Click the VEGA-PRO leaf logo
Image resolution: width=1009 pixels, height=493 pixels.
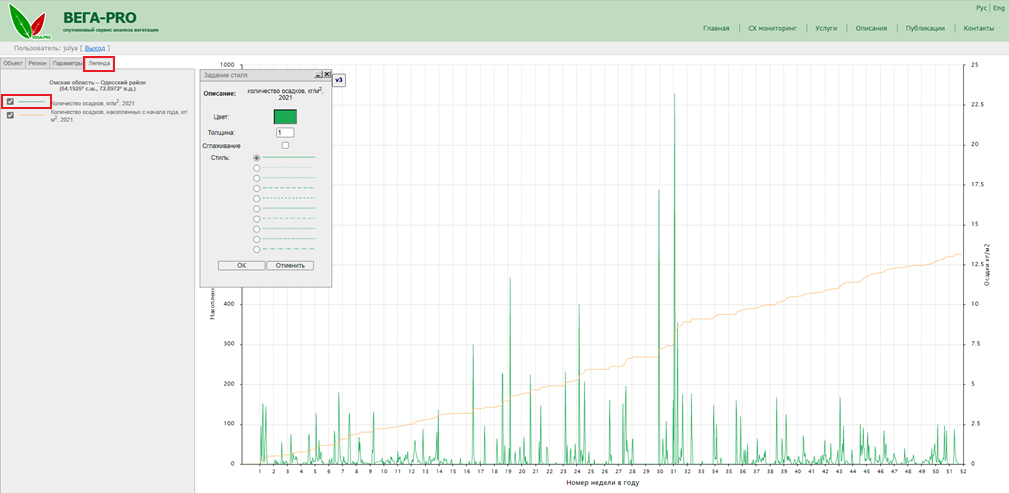point(26,23)
